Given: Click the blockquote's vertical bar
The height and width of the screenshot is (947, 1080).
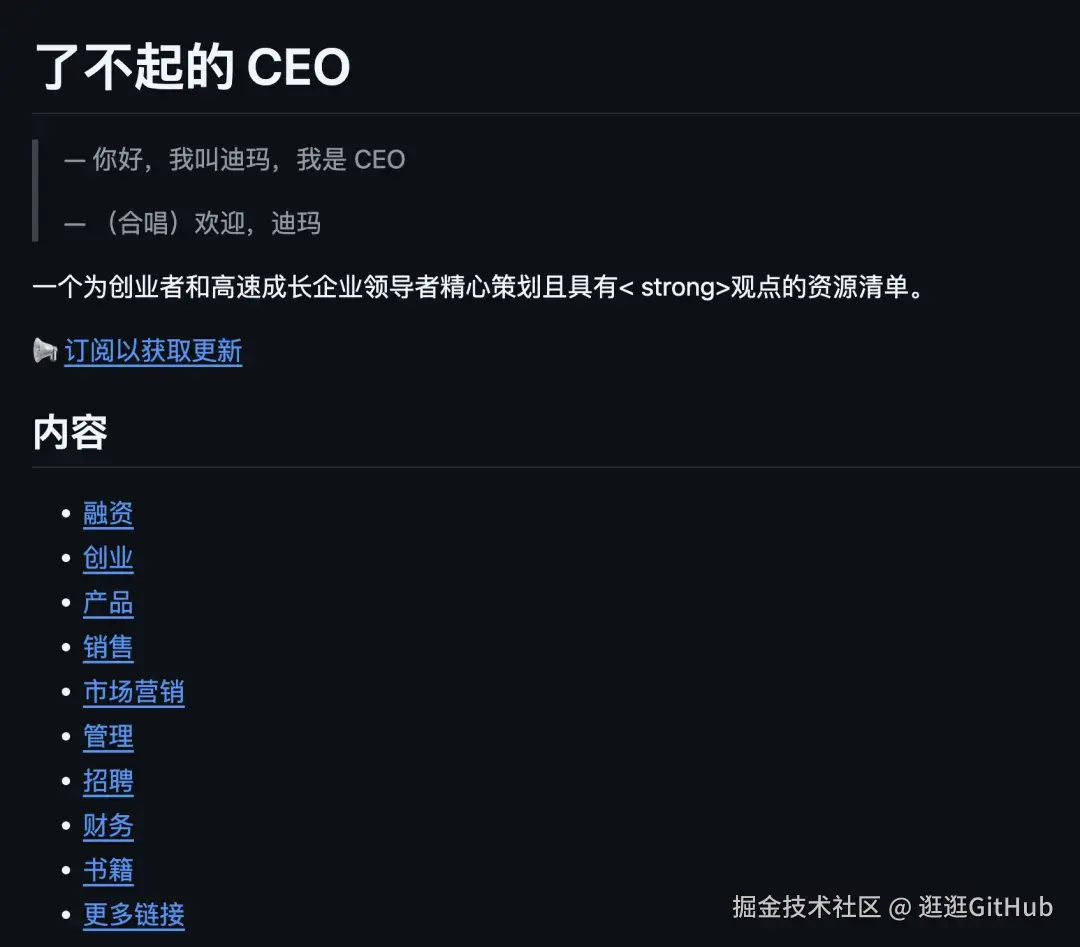Looking at the screenshot, I should pos(35,190).
